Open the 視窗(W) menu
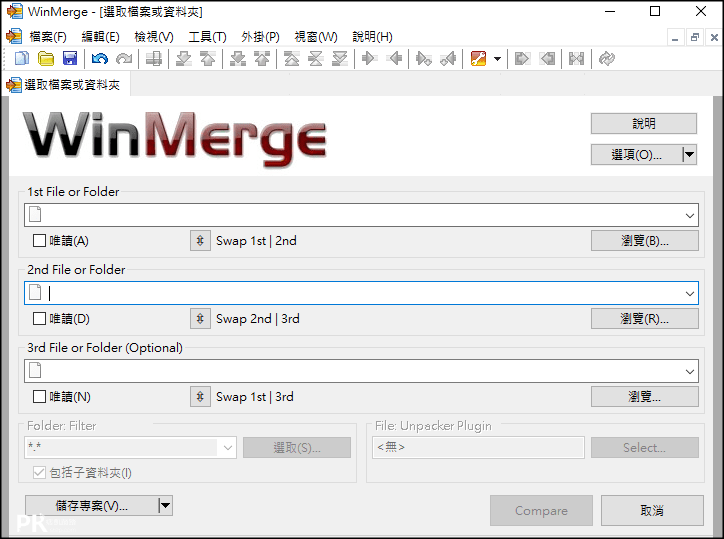This screenshot has width=724, height=539. pyautogui.click(x=316, y=37)
